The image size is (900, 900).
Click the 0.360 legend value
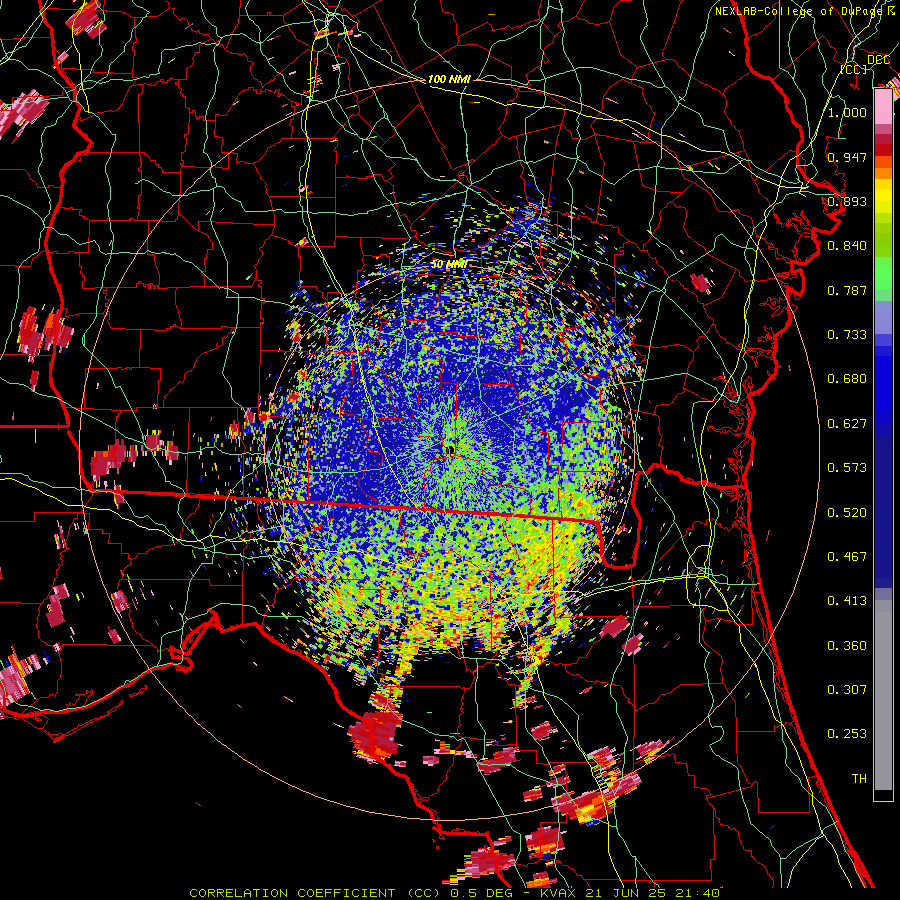click(847, 646)
